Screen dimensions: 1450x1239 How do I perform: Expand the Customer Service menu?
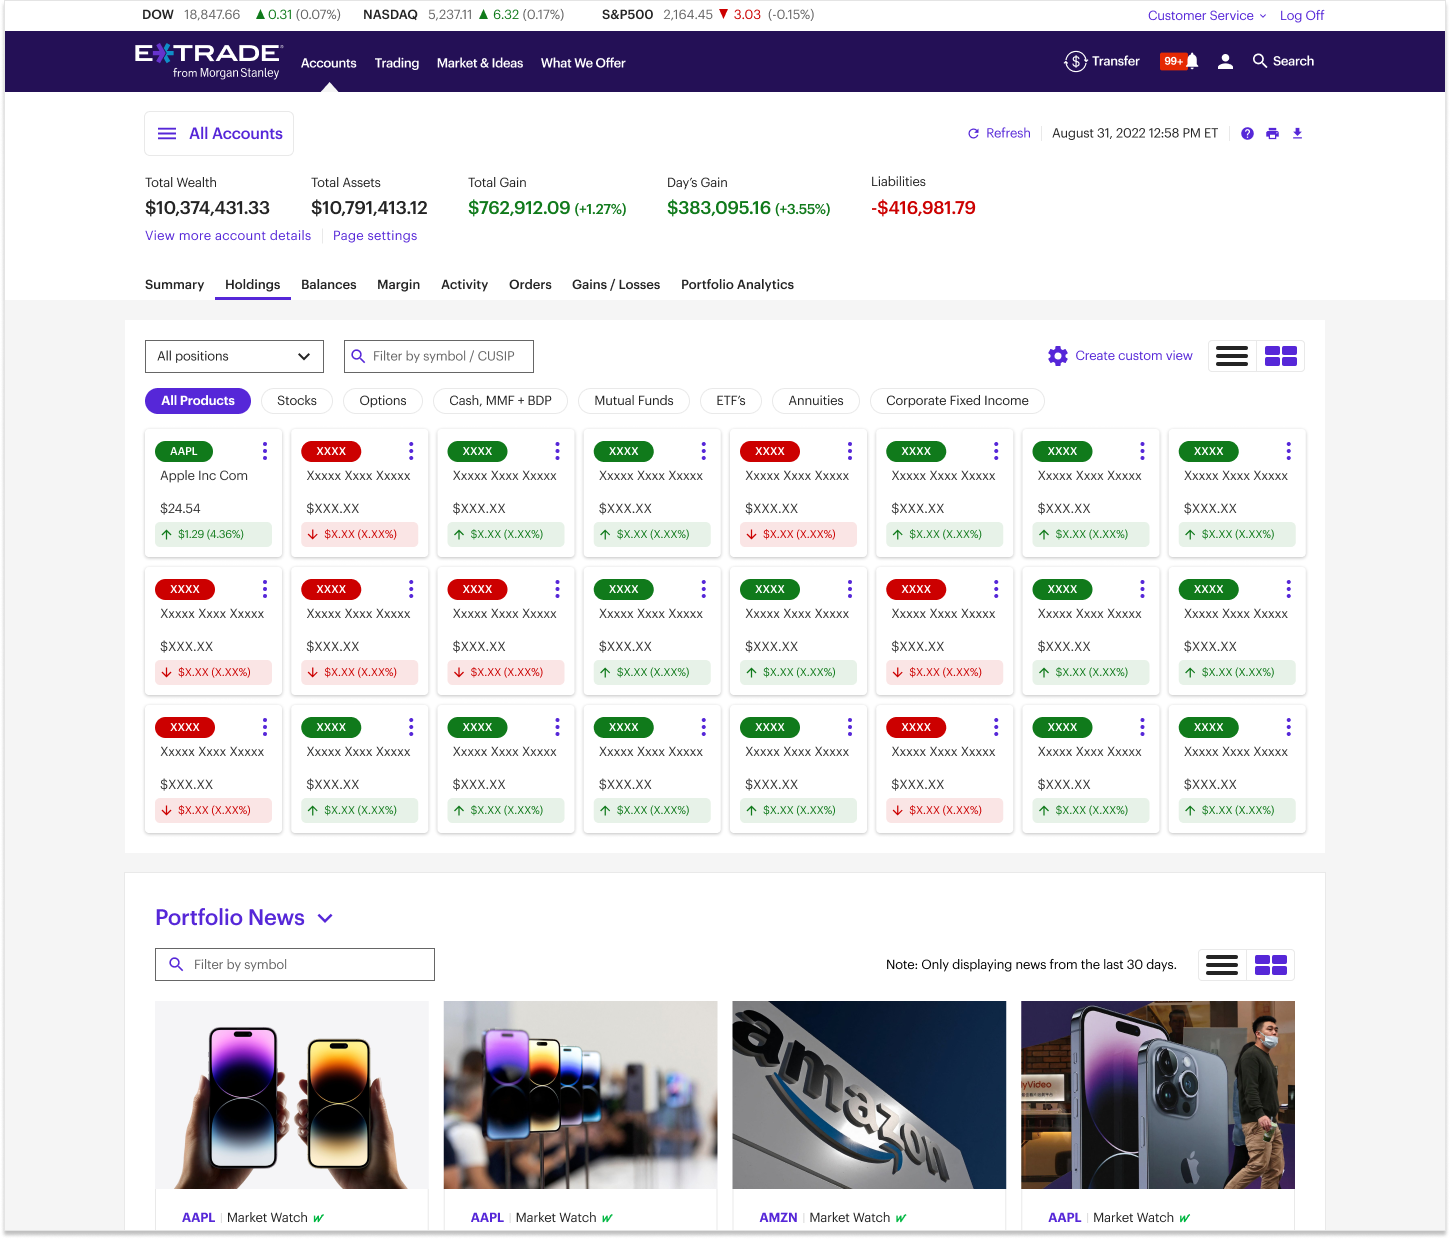1207,15
